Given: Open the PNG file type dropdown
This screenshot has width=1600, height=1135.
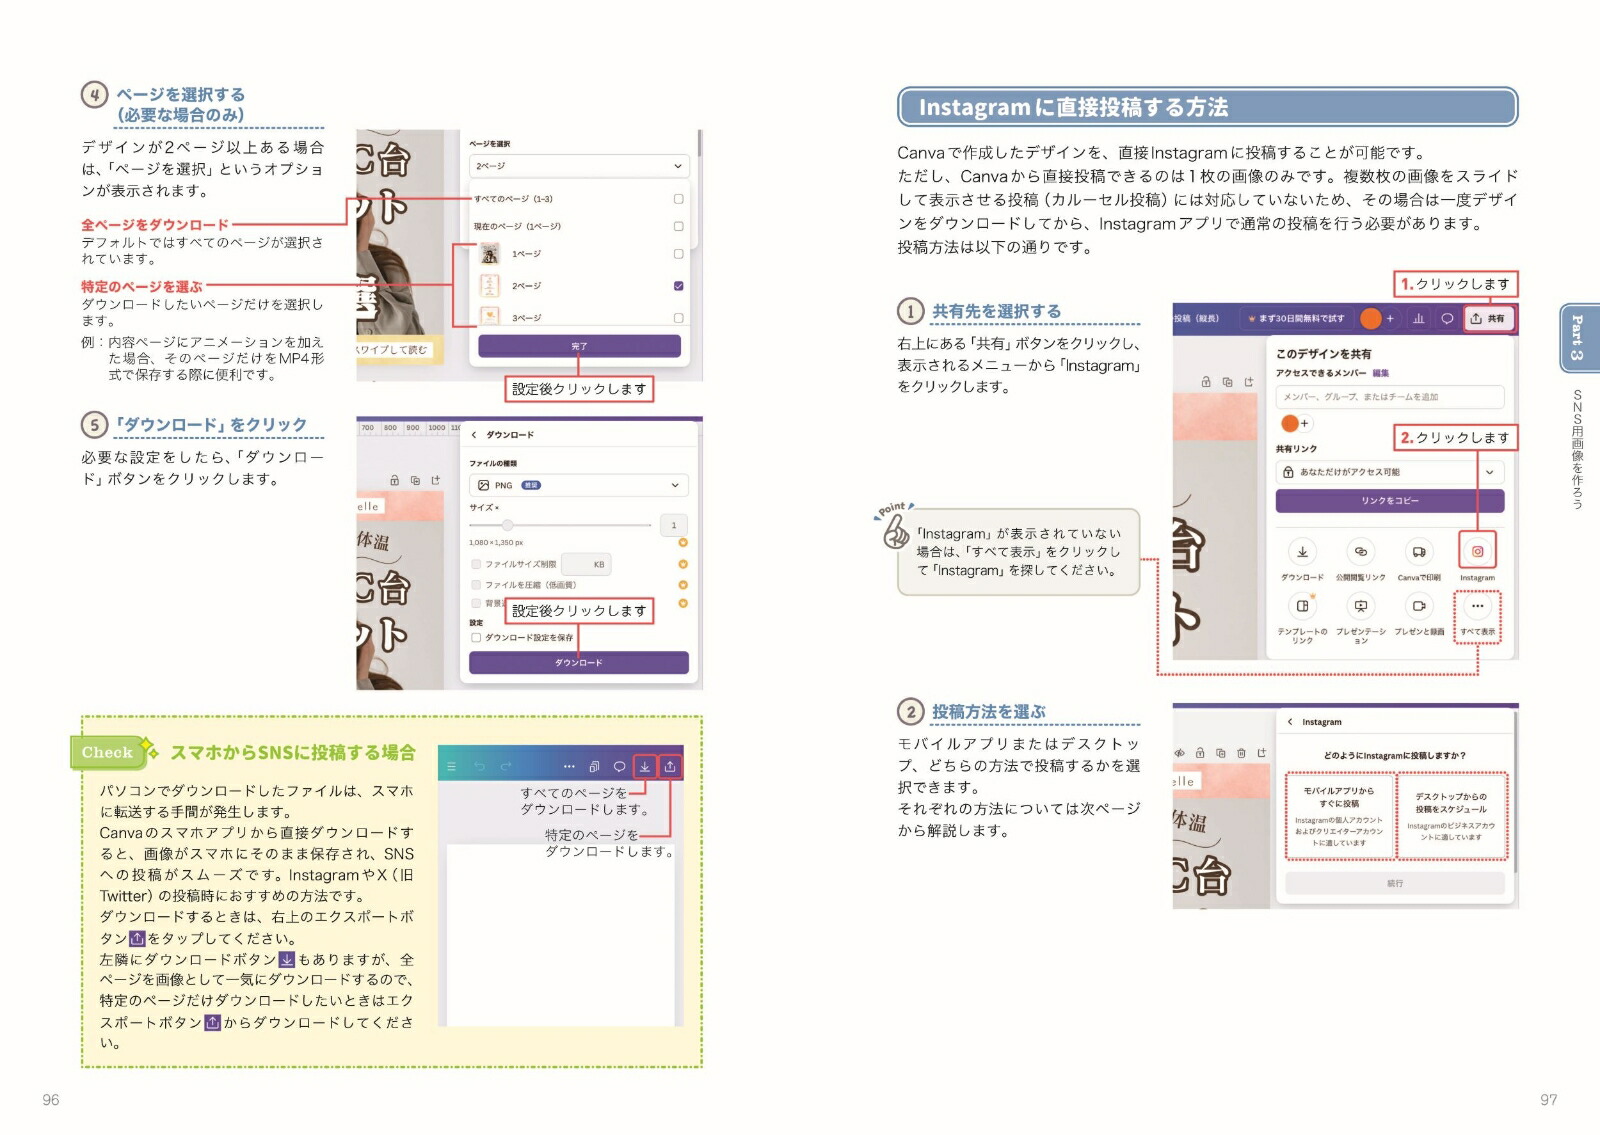Looking at the screenshot, I should pyautogui.click(x=579, y=485).
